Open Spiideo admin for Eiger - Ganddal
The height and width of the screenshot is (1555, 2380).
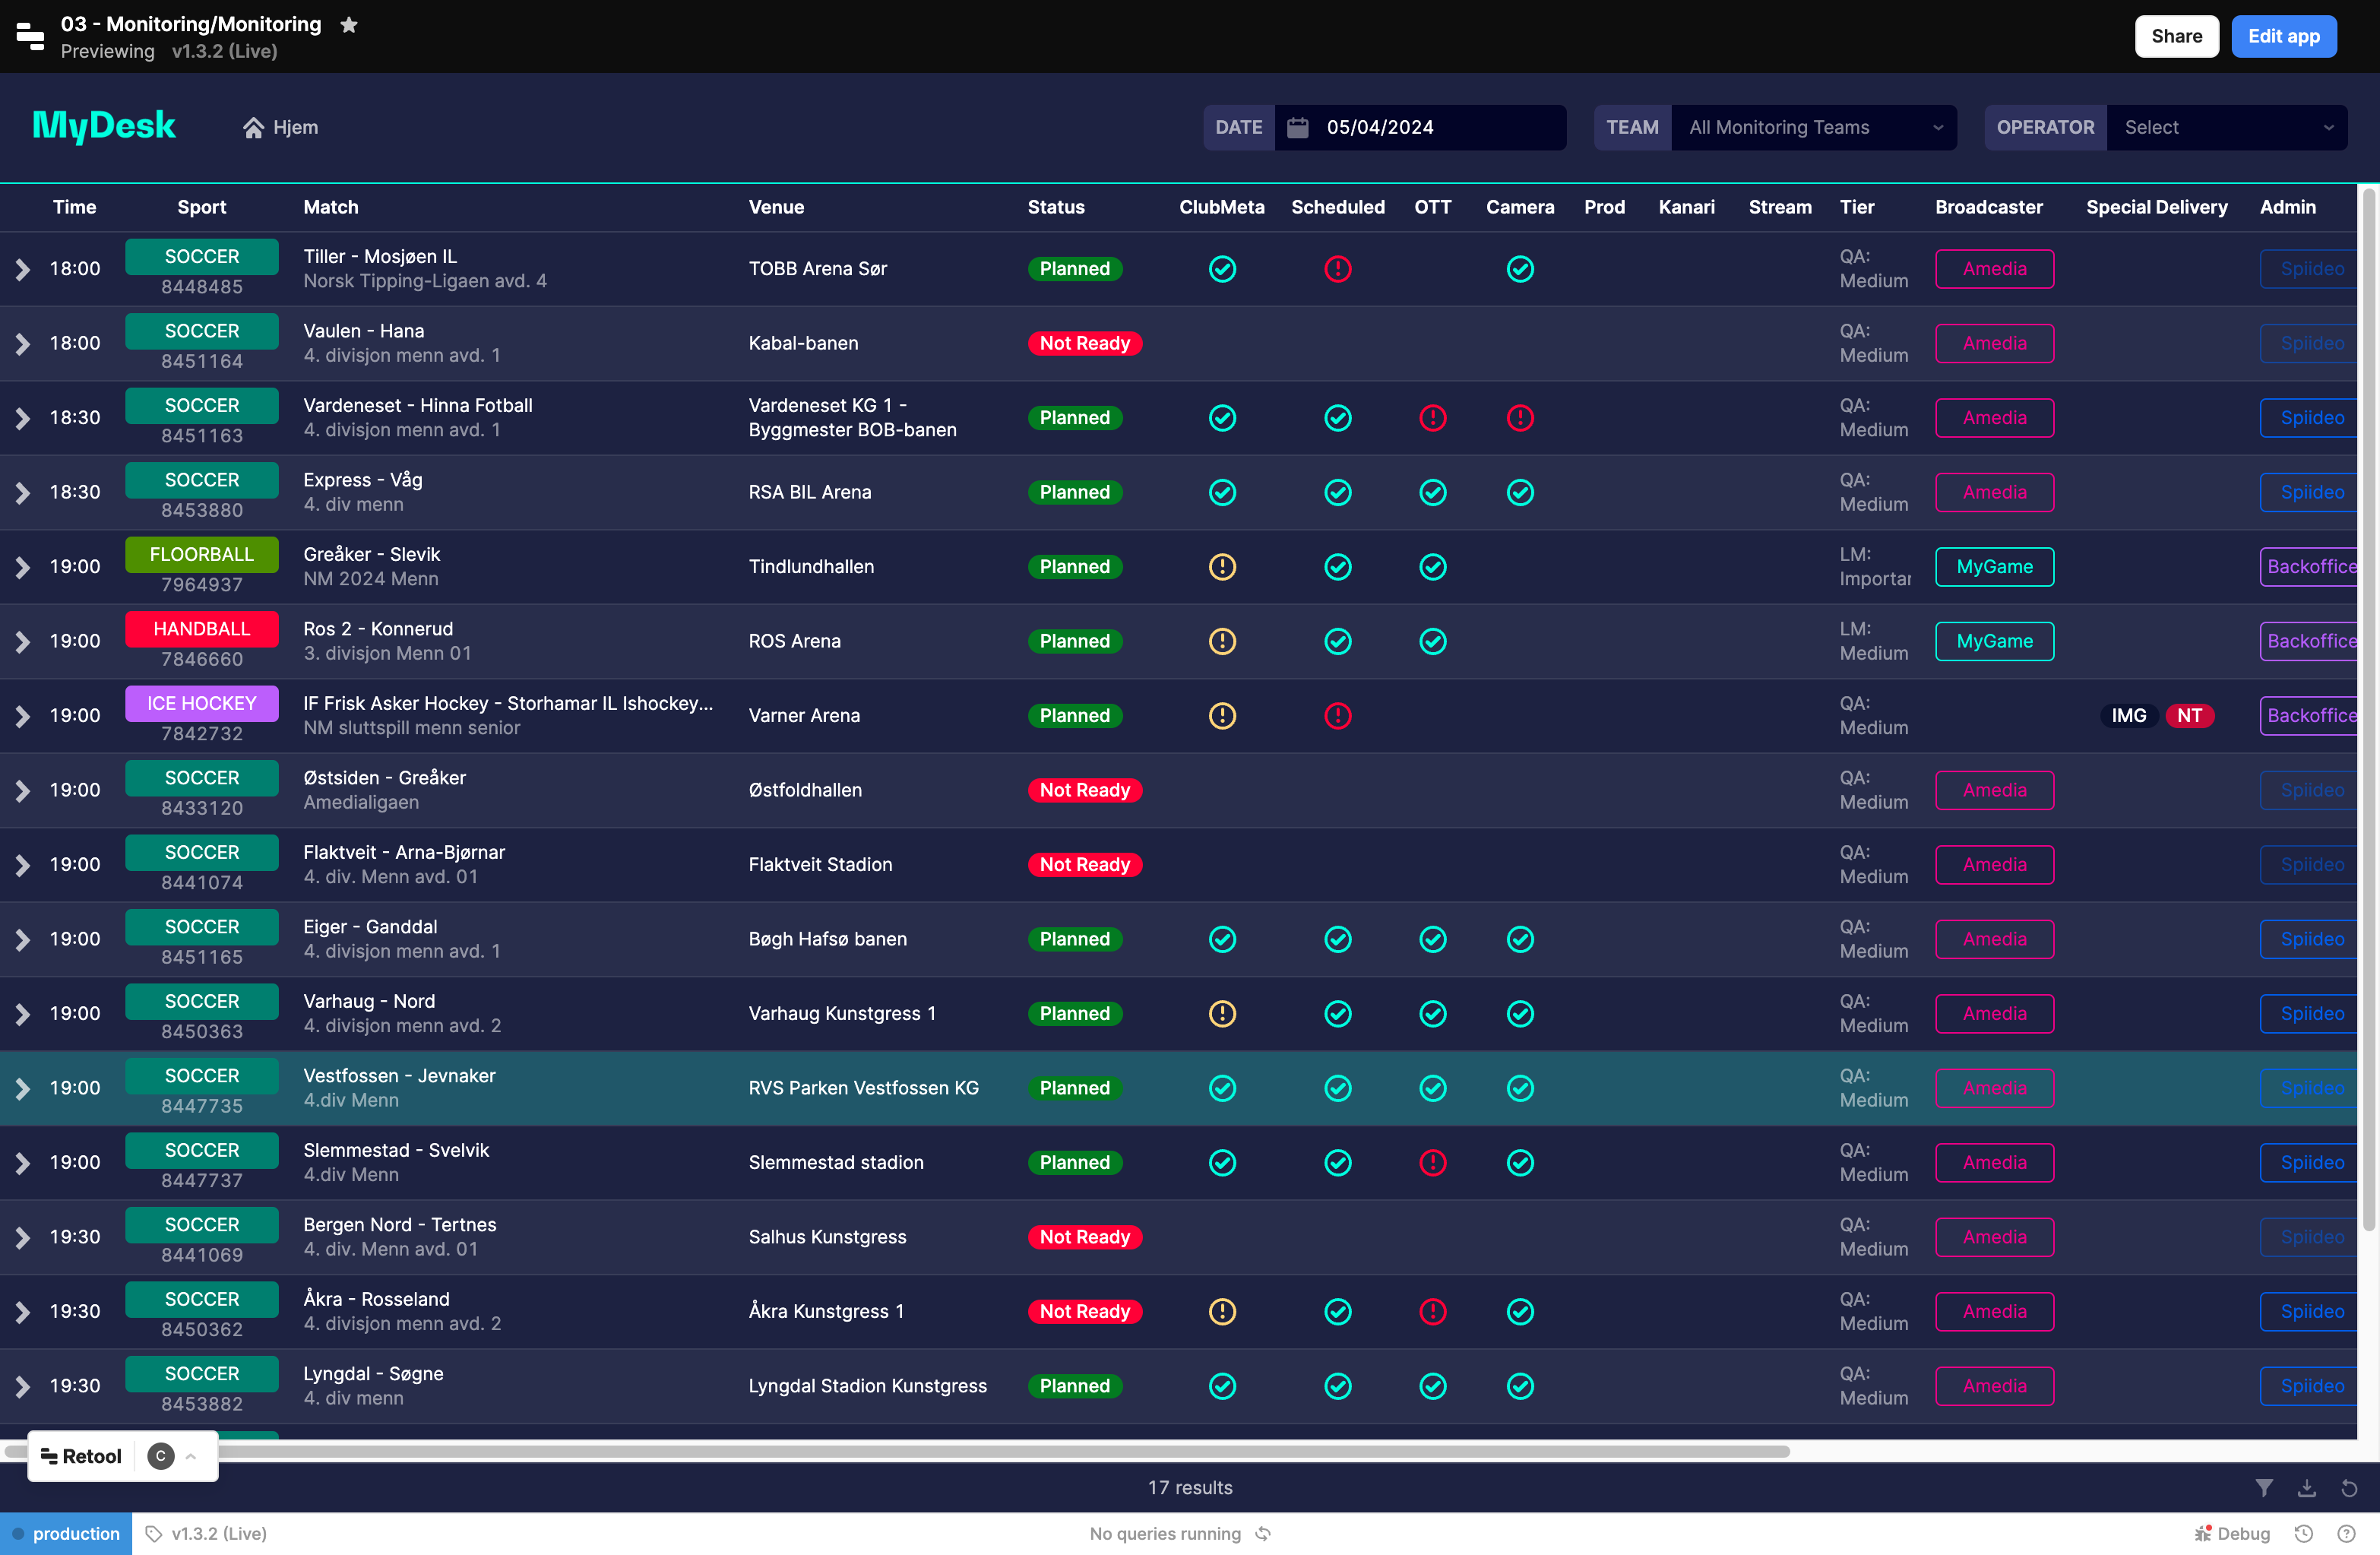[x=2310, y=939]
